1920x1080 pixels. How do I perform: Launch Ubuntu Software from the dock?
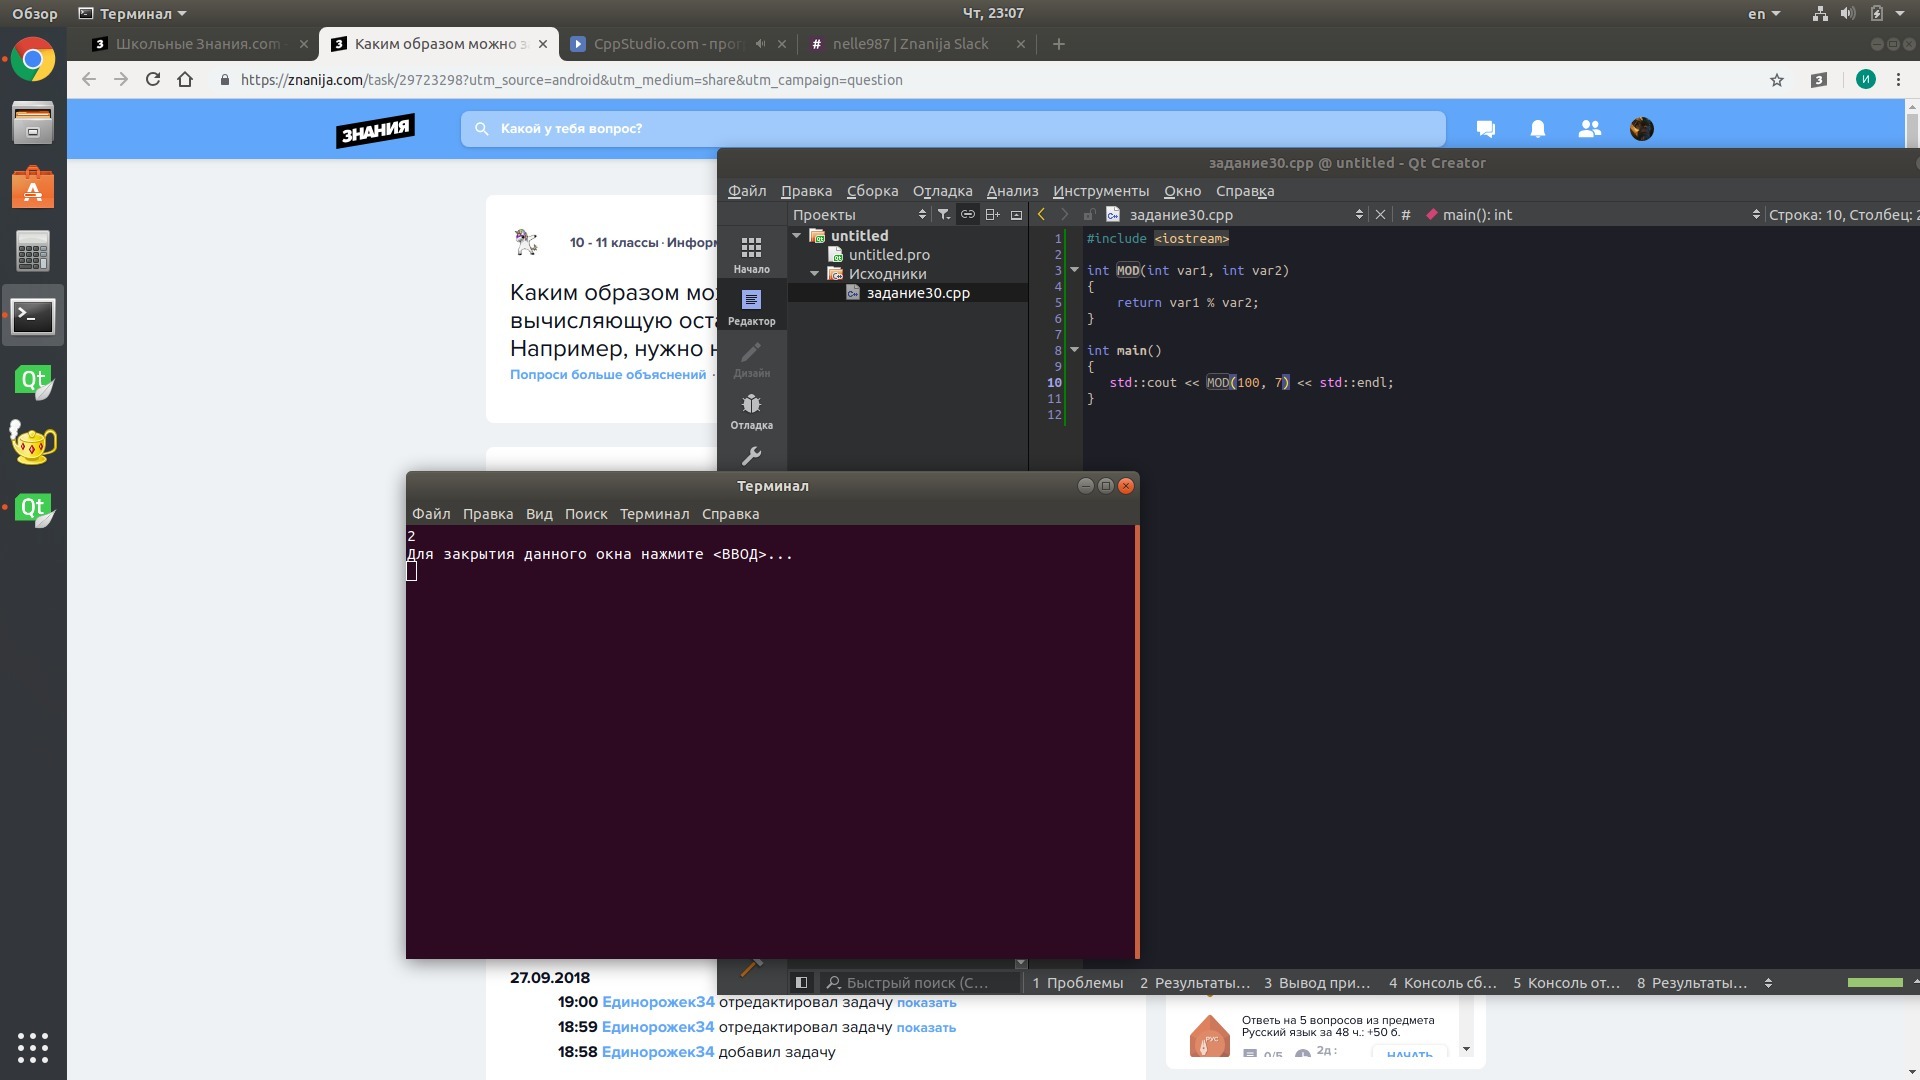33,188
